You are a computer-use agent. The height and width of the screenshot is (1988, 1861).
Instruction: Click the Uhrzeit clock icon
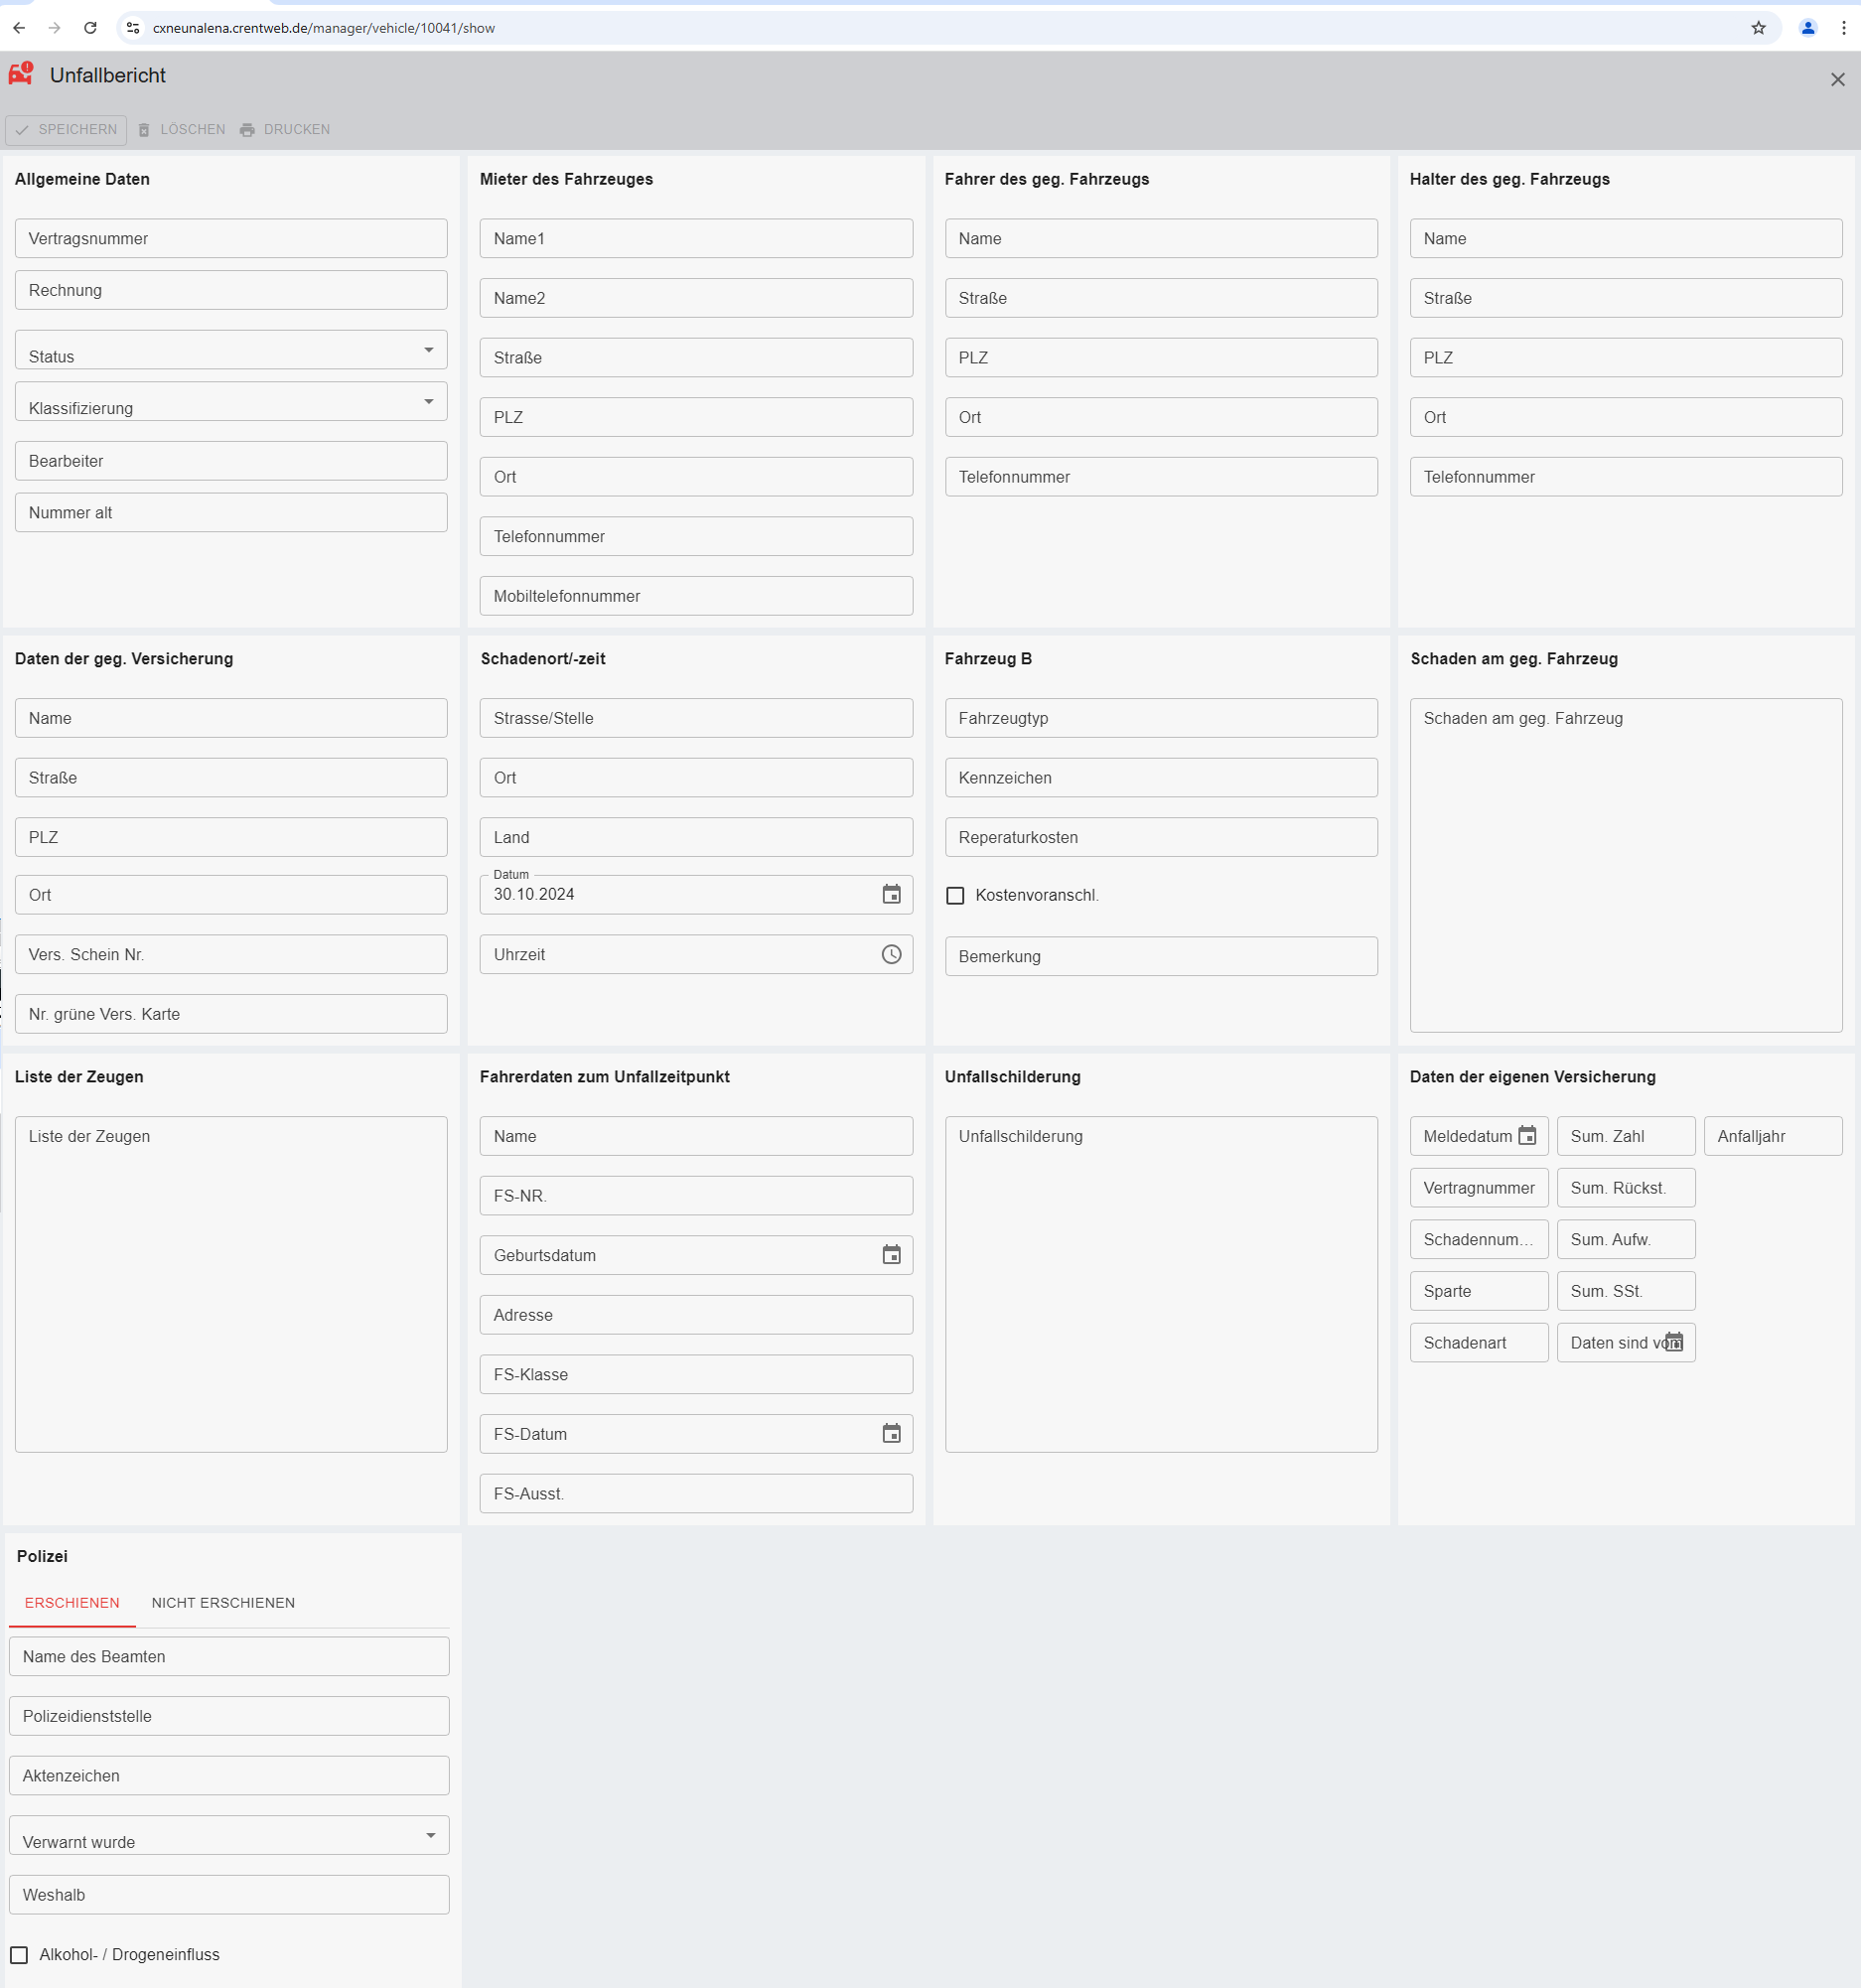(891, 954)
